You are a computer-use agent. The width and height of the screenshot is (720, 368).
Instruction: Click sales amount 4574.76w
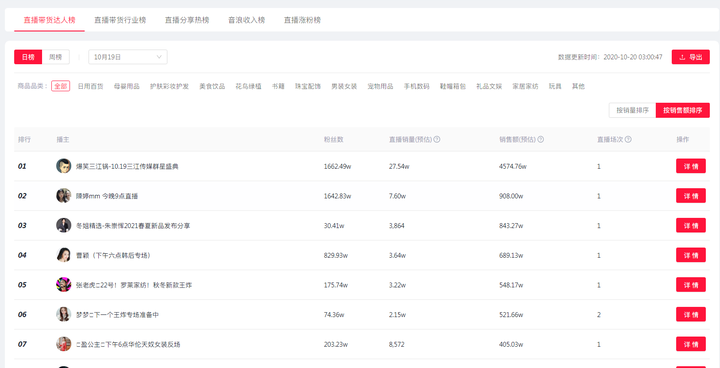[512, 166]
